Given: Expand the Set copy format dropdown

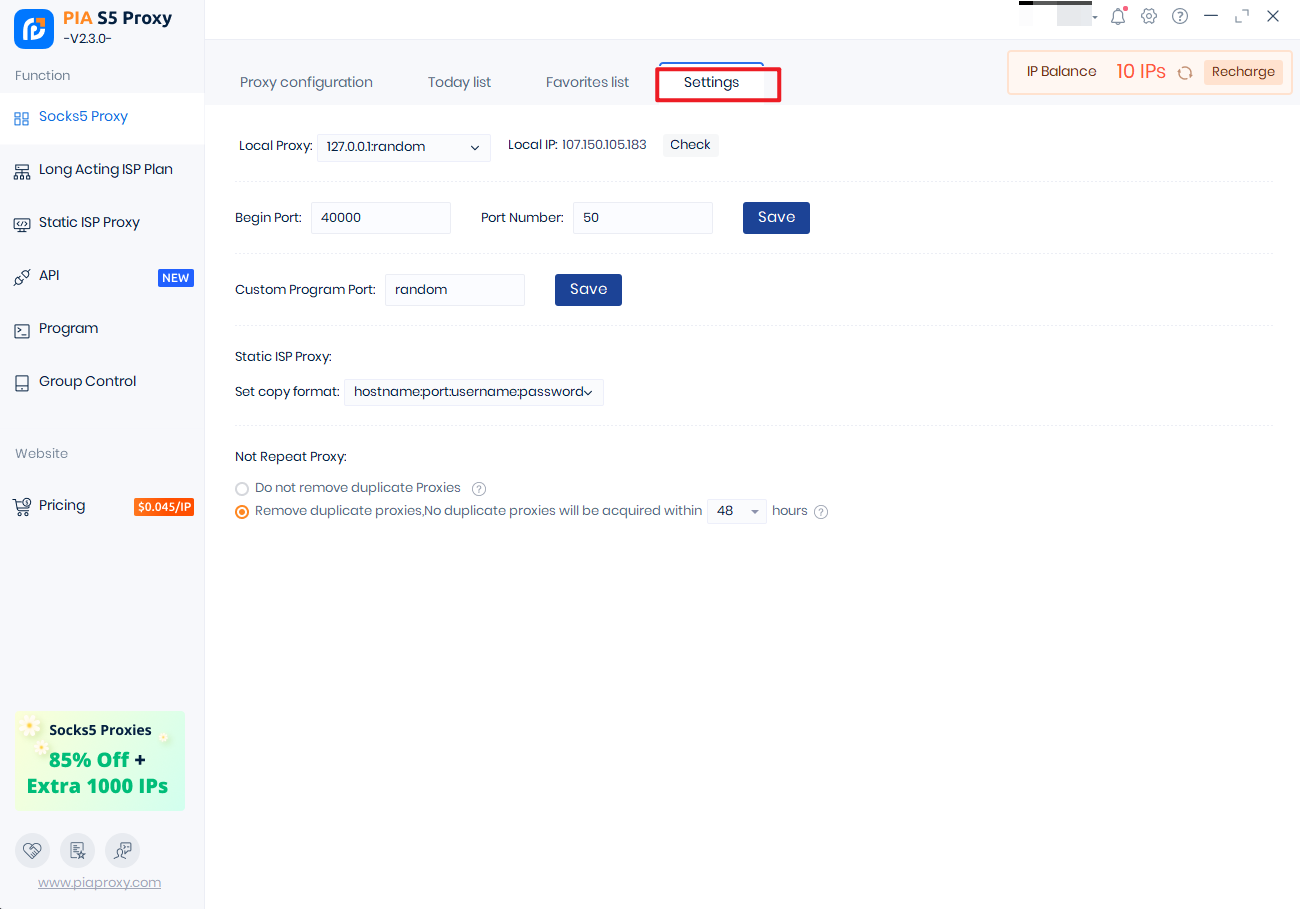Looking at the screenshot, I should pos(473,392).
